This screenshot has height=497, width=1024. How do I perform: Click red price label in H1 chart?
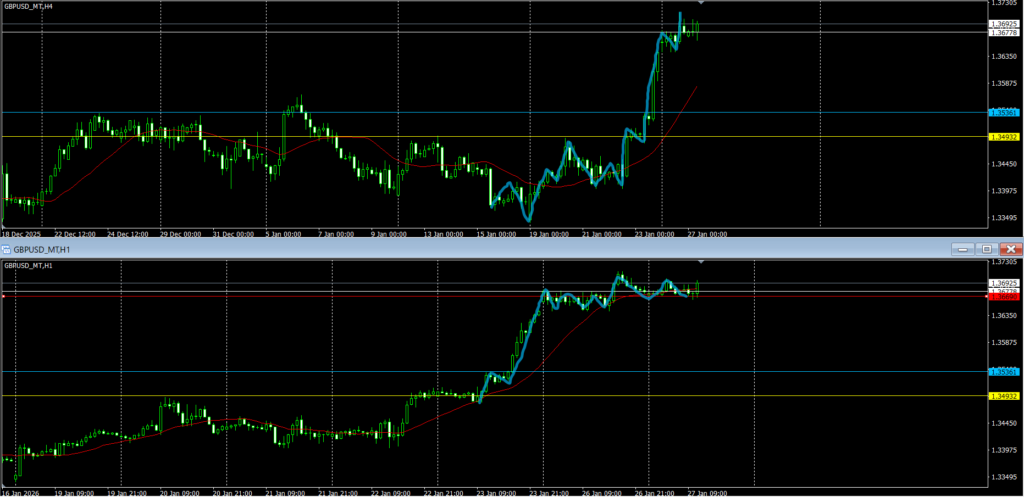coord(1003,297)
